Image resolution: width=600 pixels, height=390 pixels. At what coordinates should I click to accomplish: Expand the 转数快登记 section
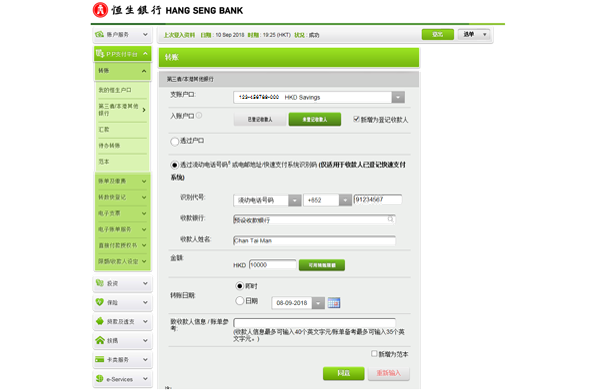click(x=122, y=197)
